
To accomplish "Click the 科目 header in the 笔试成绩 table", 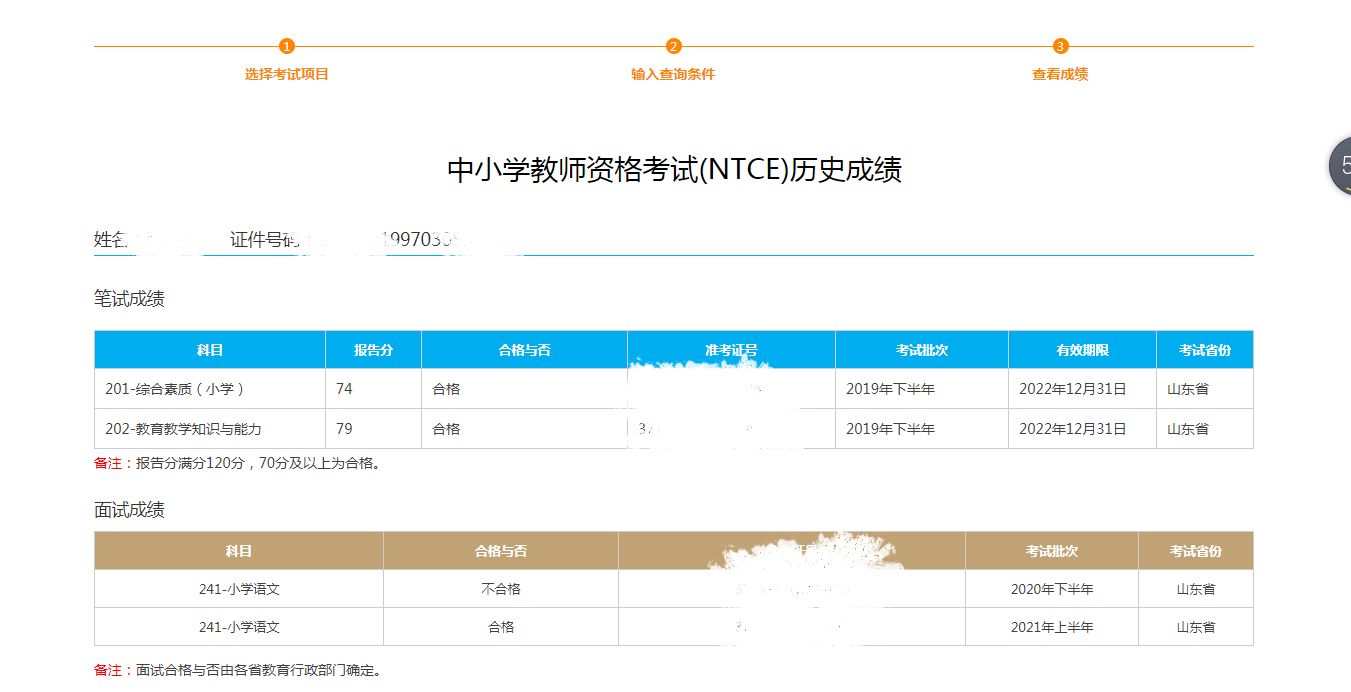I will [x=210, y=350].
